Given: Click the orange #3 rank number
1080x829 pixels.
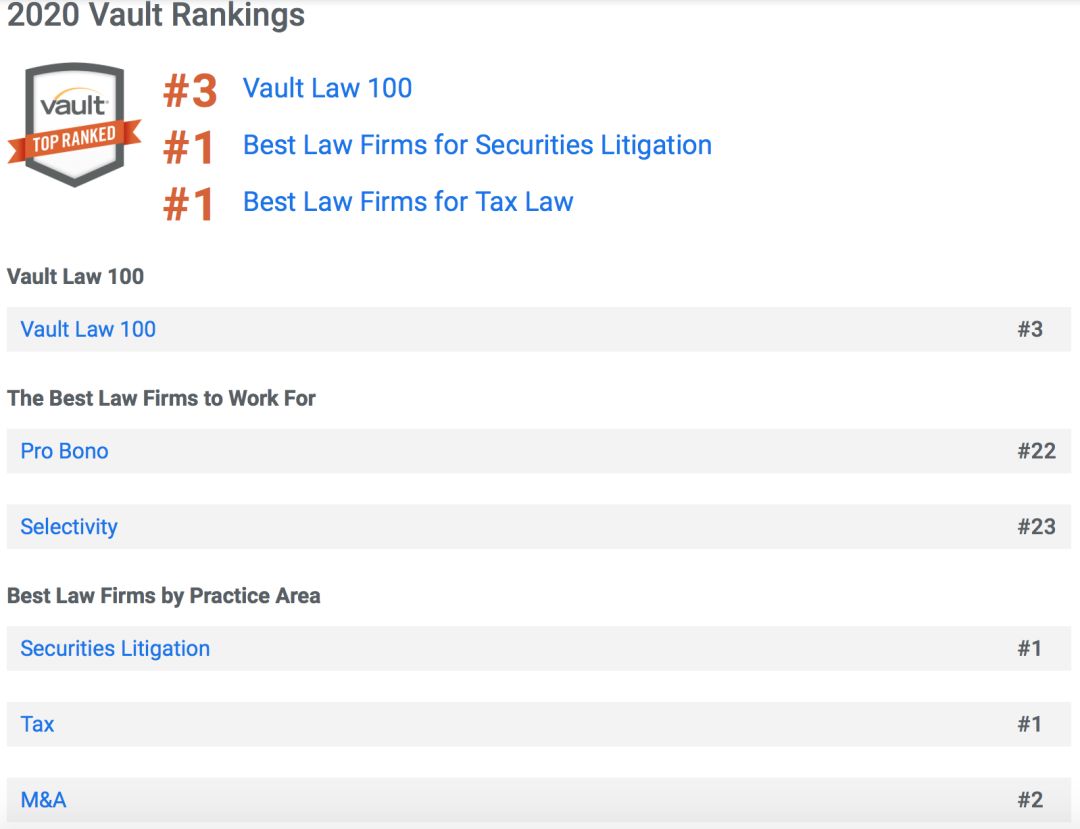Looking at the screenshot, I should (190, 91).
